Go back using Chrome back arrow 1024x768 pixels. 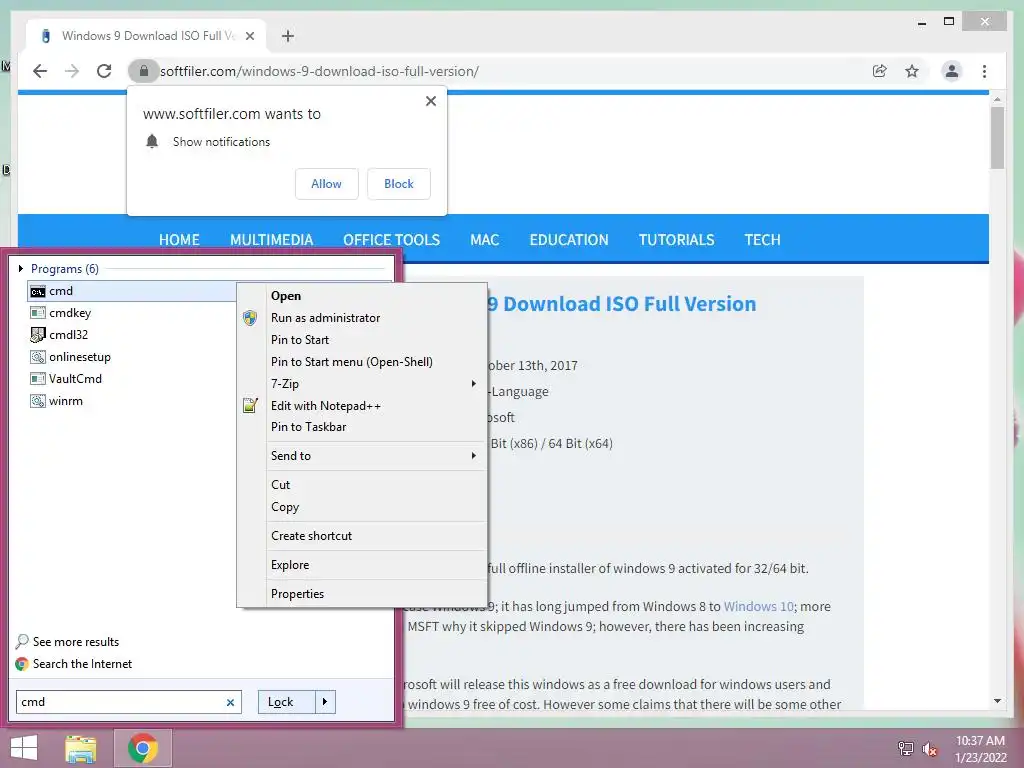click(x=40, y=71)
